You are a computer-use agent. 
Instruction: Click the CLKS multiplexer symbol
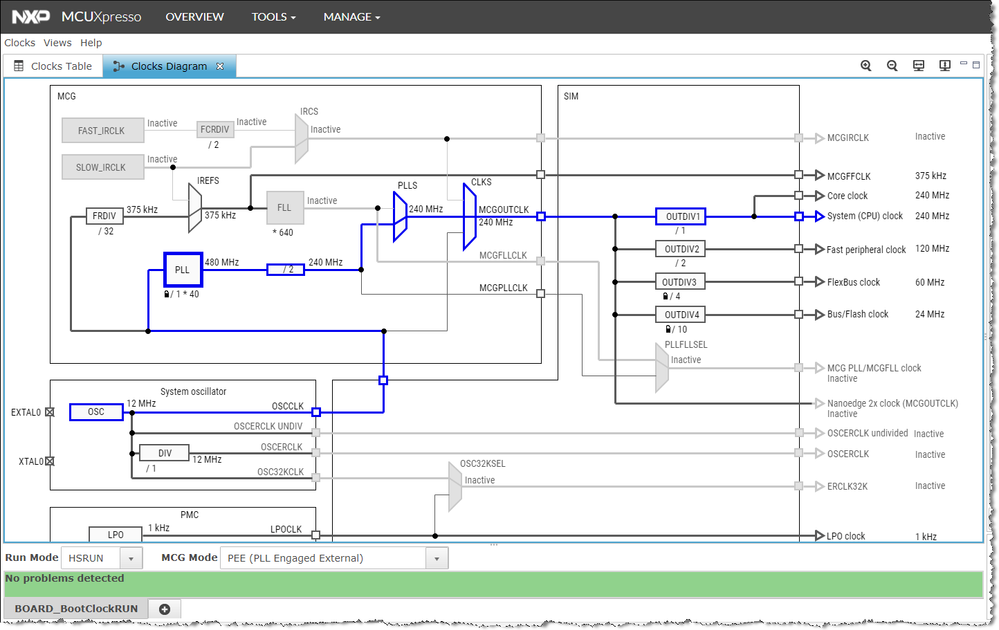pyautogui.click(x=470, y=218)
